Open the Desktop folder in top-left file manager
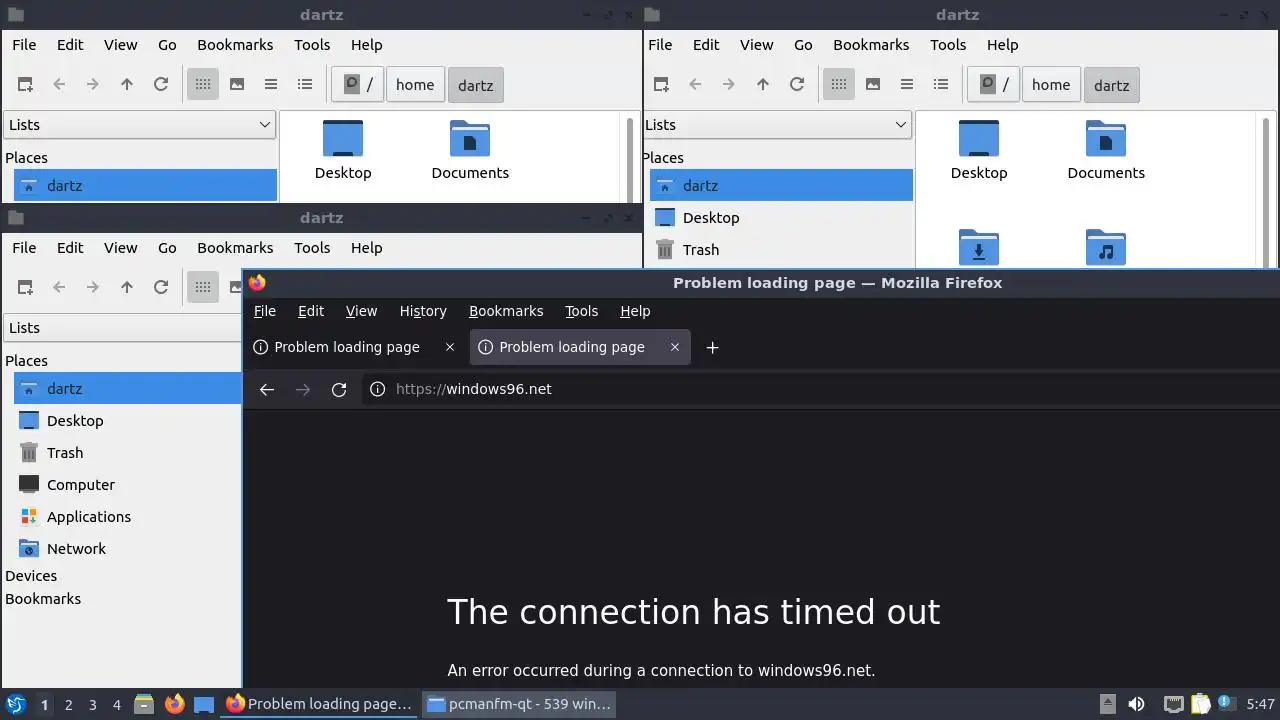The image size is (1280, 720). [x=343, y=150]
